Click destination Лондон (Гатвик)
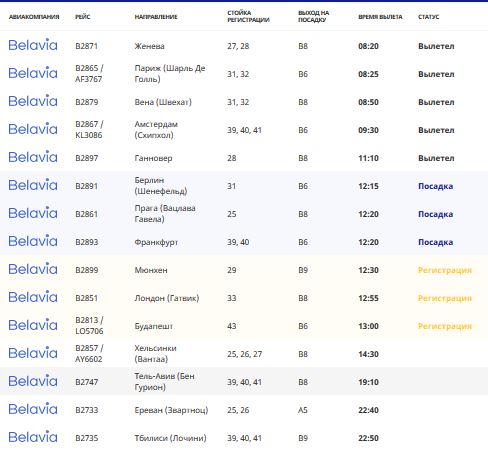This screenshot has width=488, height=451. pyautogui.click(x=167, y=298)
